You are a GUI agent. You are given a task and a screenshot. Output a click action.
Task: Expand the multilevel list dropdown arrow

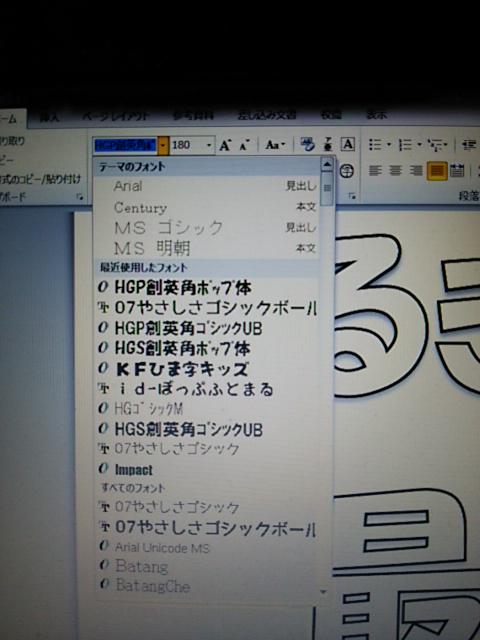point(445,144)
